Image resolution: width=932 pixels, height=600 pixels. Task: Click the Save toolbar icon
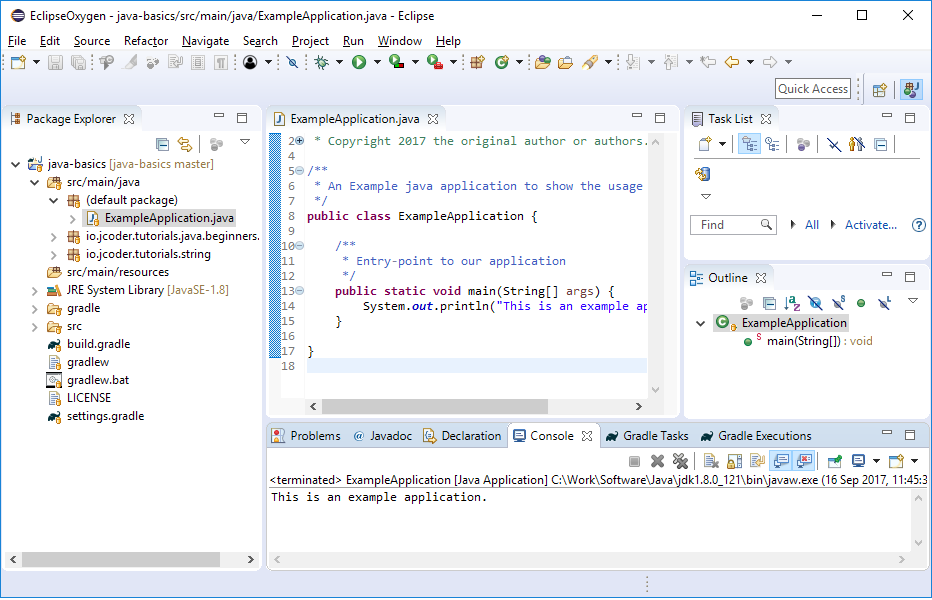(x=55, y=62)
